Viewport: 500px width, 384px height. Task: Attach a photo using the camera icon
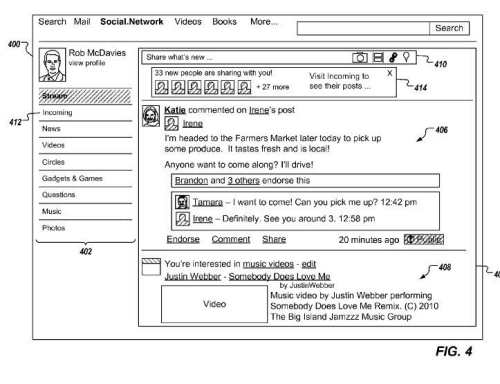click(360, 58)
